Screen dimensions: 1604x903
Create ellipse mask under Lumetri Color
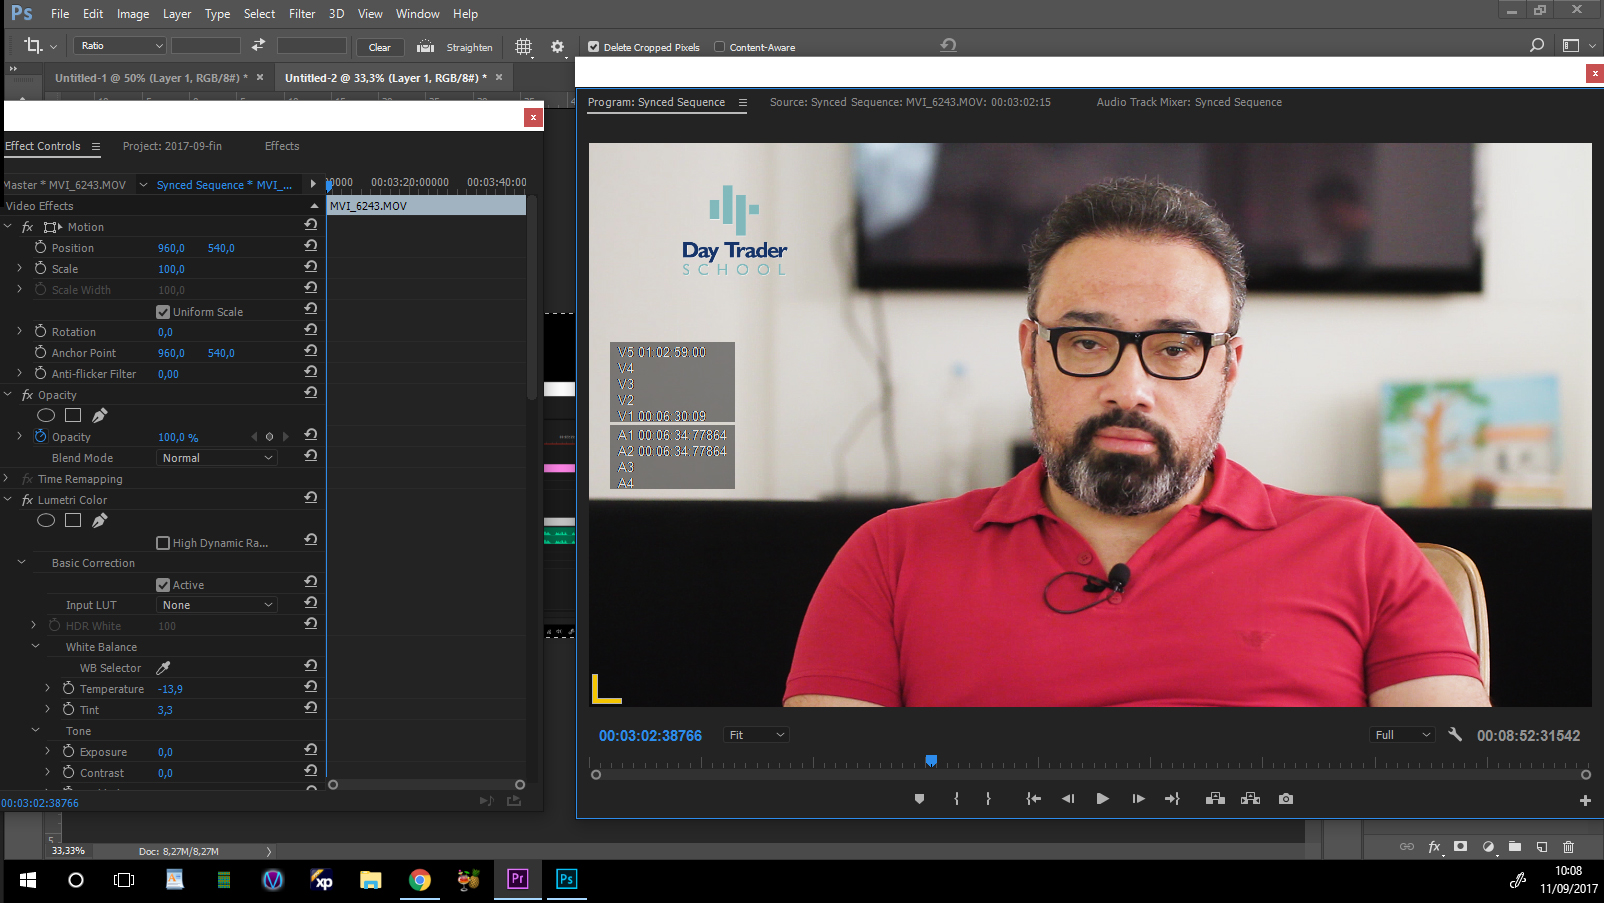[x=46, y=520]
